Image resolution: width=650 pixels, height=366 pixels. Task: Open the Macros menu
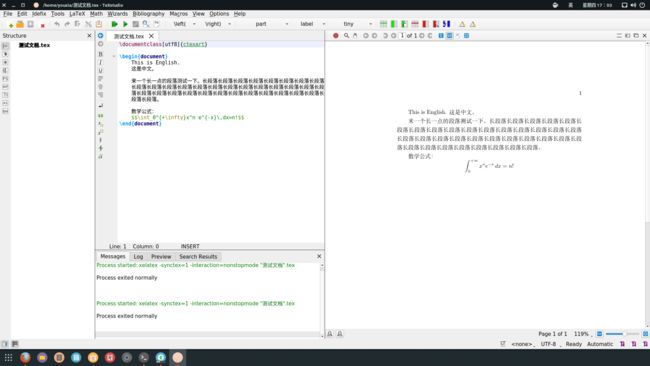(x=178, y=14)
